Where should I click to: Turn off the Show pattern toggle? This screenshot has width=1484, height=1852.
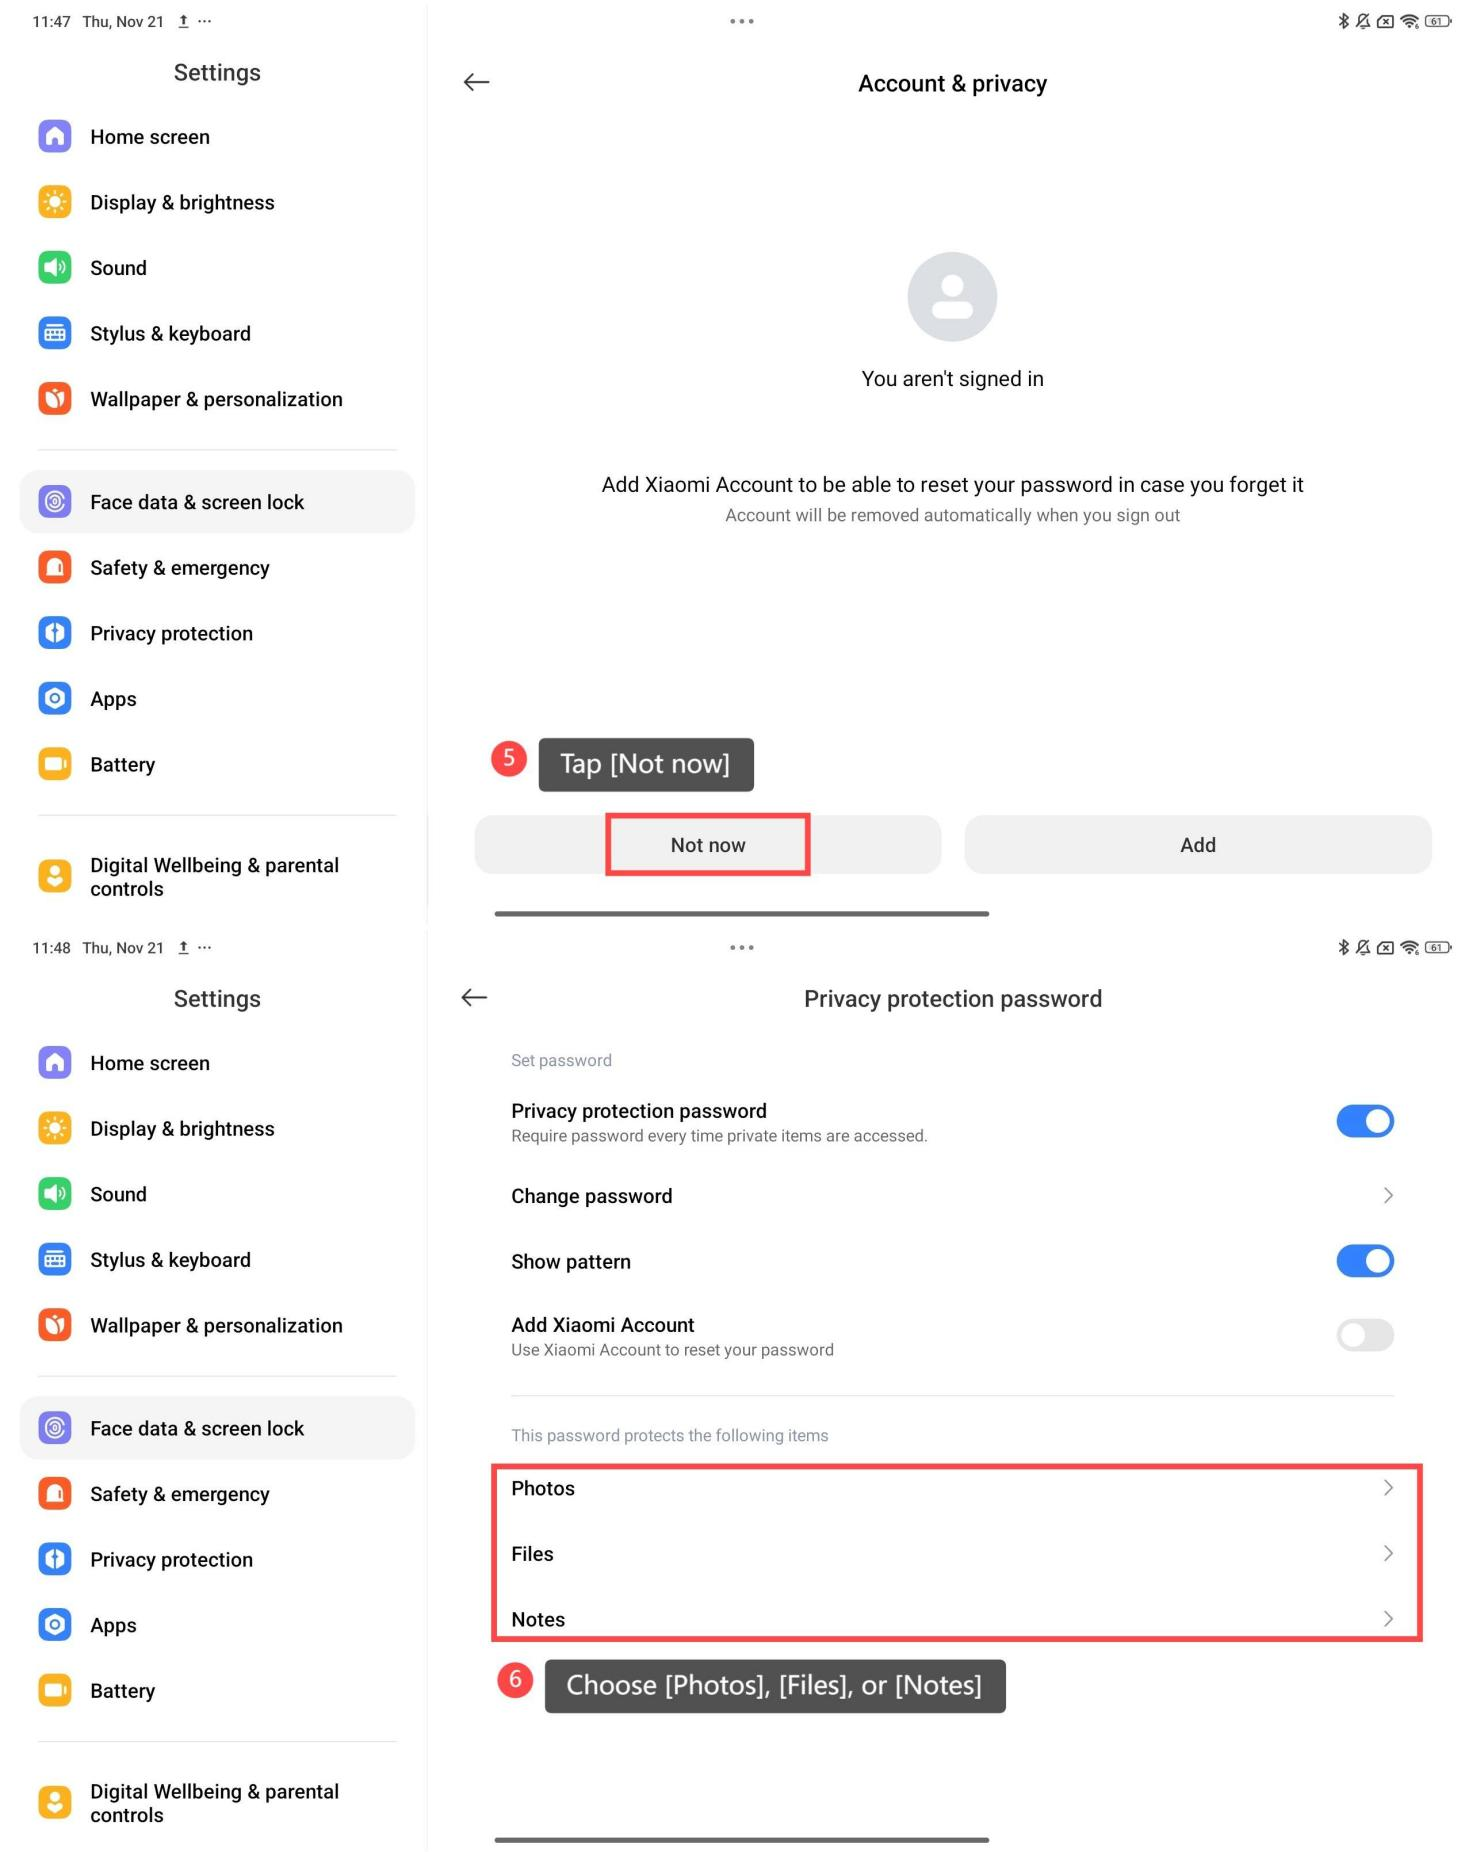point(1365,1261)
